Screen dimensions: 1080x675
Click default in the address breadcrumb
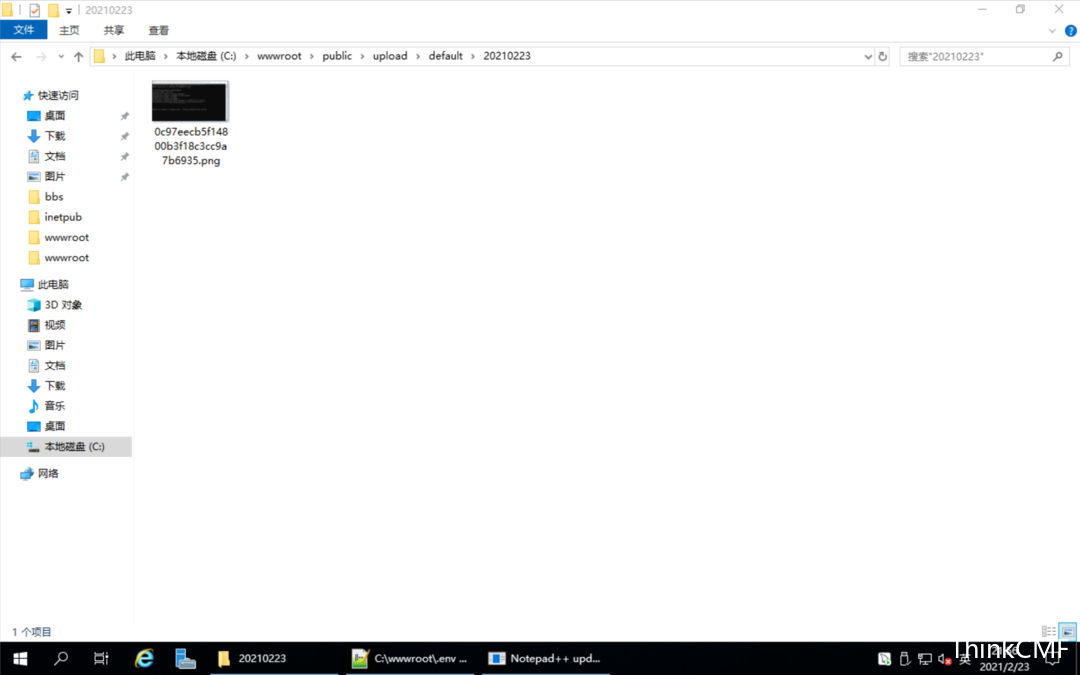pyautogui.click(x=446, y=56)
